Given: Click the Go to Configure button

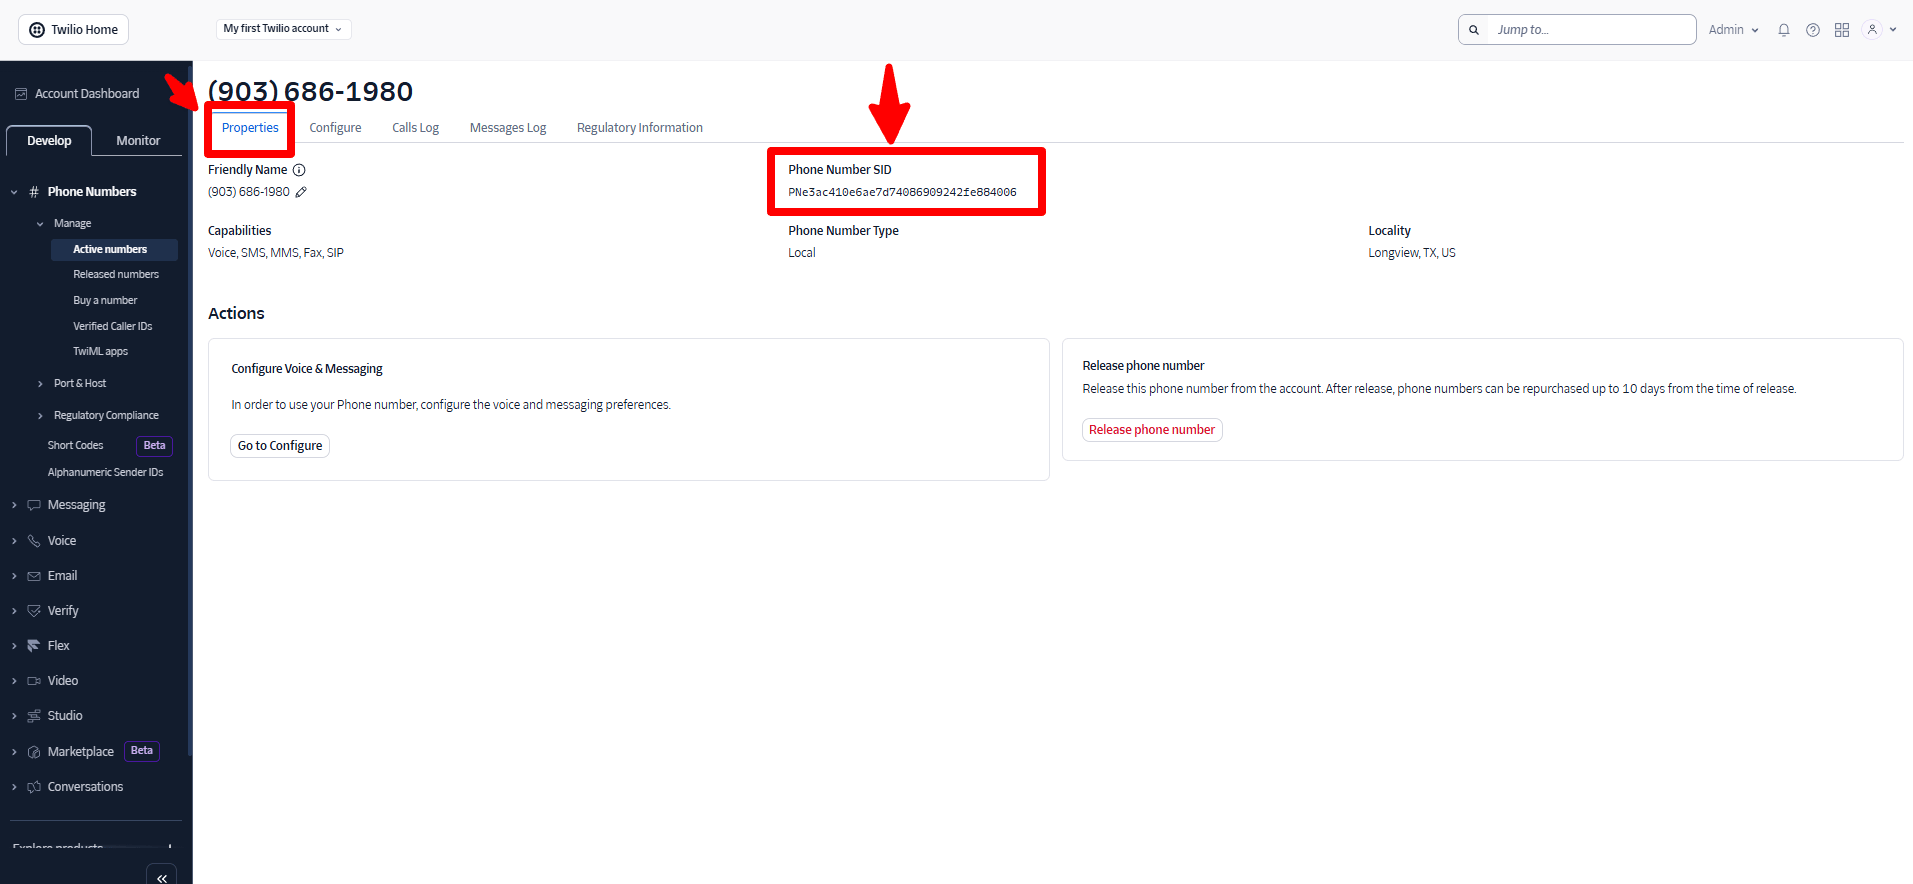Looking at the screenshot, I should click(x=280, y=446).
